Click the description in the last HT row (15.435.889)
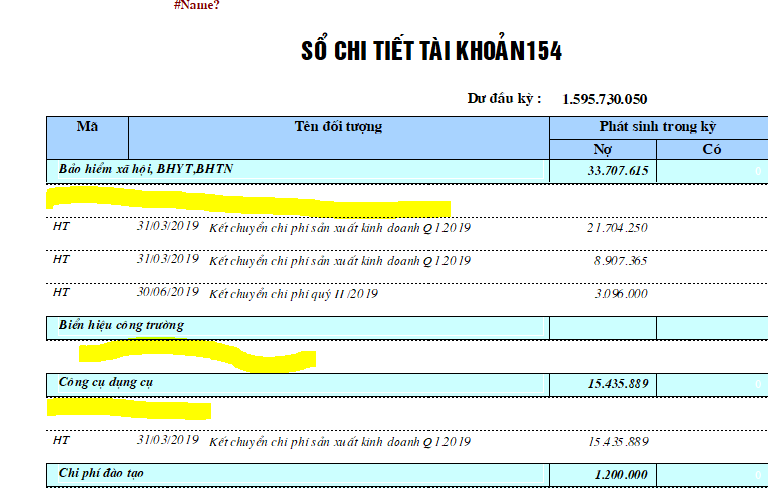This screenshot has height=493, width=777. (340, 442)
